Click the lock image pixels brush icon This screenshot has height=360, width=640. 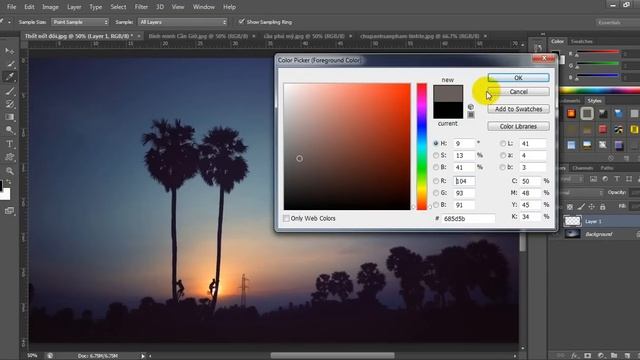pos(581,207)
